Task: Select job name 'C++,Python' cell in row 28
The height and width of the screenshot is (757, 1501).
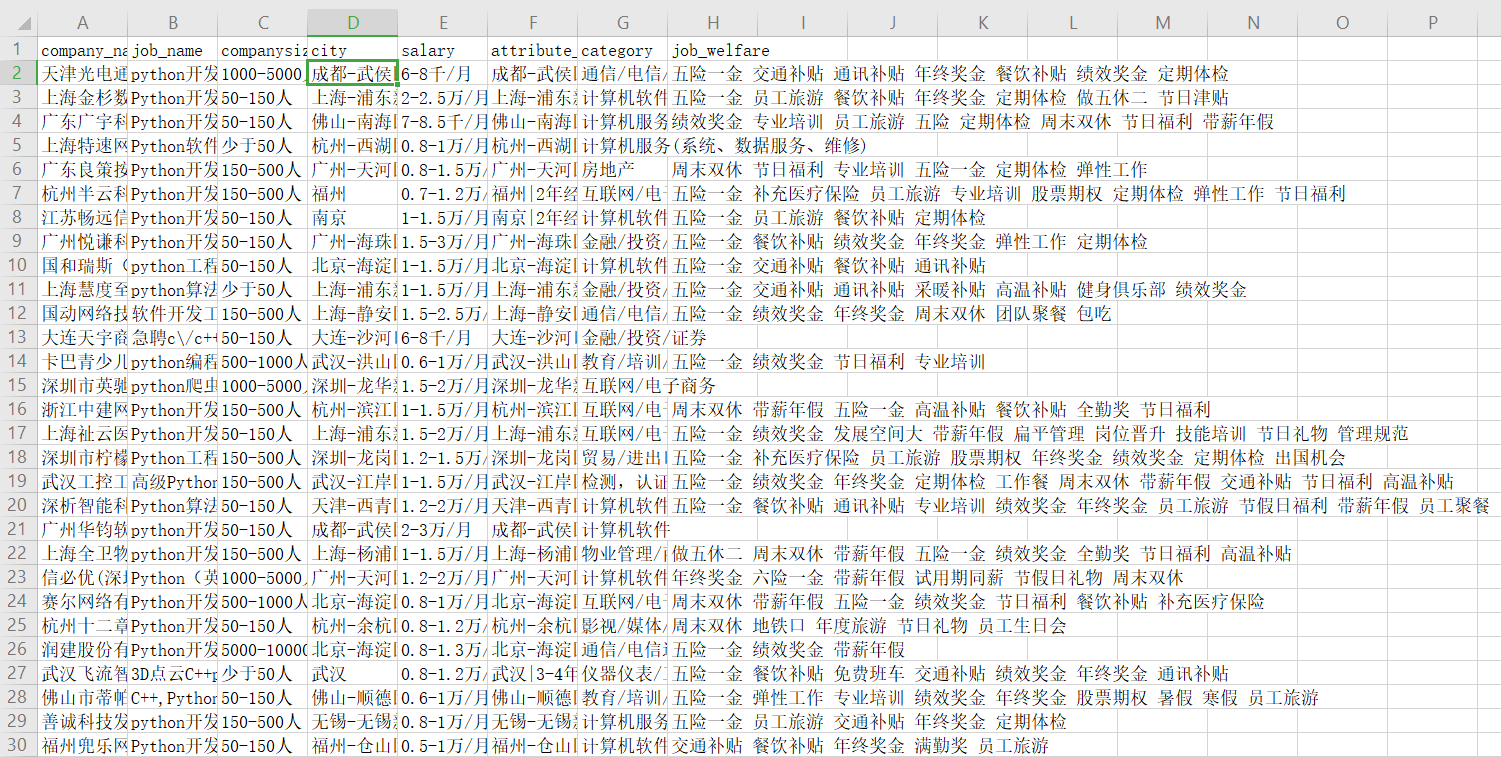Action: click(173, 698)
